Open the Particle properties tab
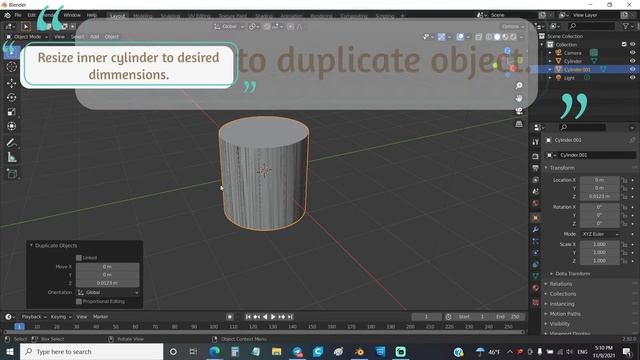The height and width of the screenshot is (360, 640). click(536, 241)
